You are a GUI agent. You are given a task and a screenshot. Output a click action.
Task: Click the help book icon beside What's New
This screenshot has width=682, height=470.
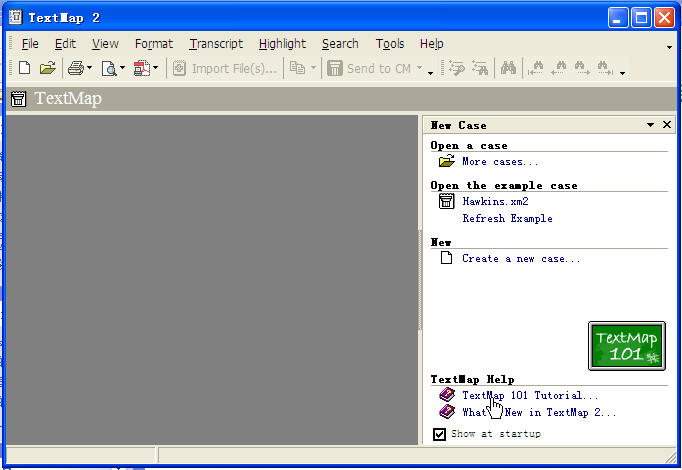tap(447, 411)
